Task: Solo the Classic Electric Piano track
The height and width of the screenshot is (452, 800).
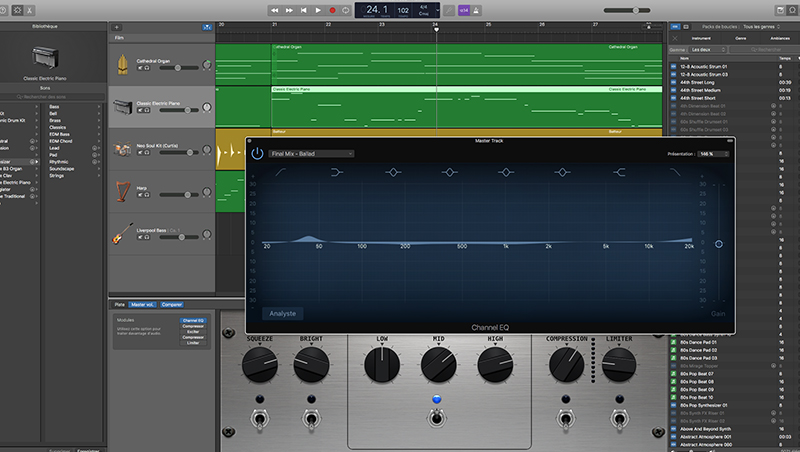Action: [147, 110]
